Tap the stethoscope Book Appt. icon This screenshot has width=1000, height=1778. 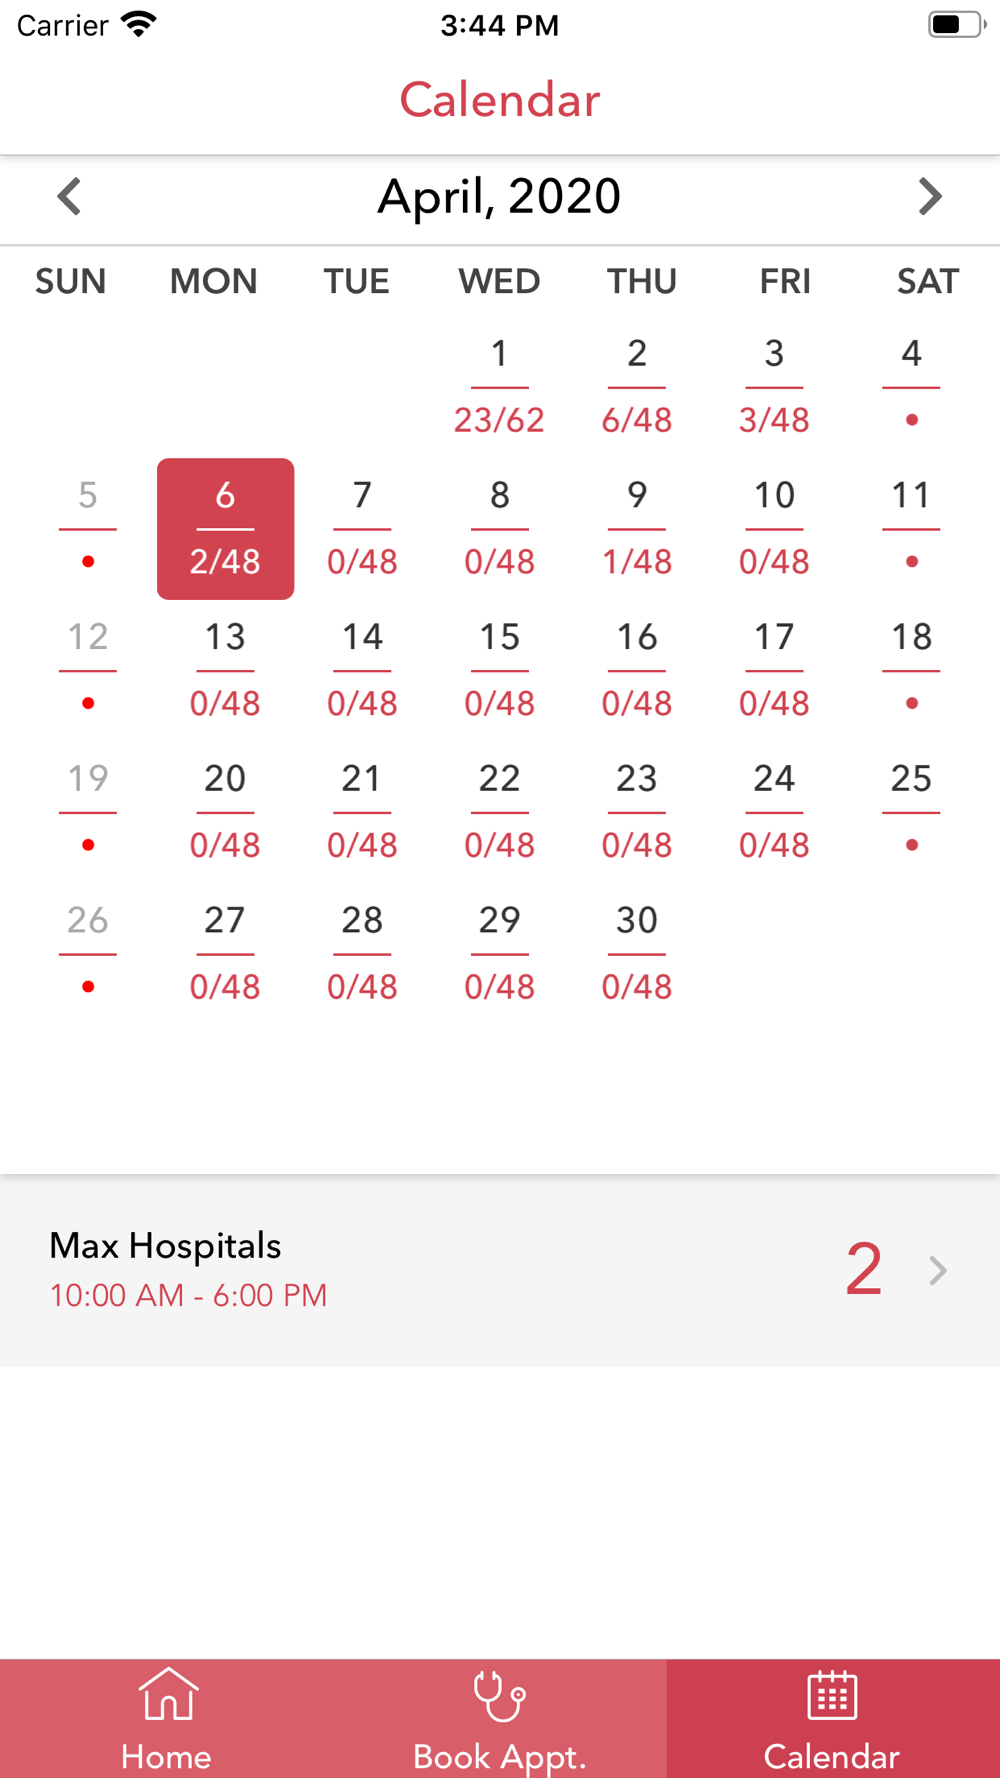499,1695
